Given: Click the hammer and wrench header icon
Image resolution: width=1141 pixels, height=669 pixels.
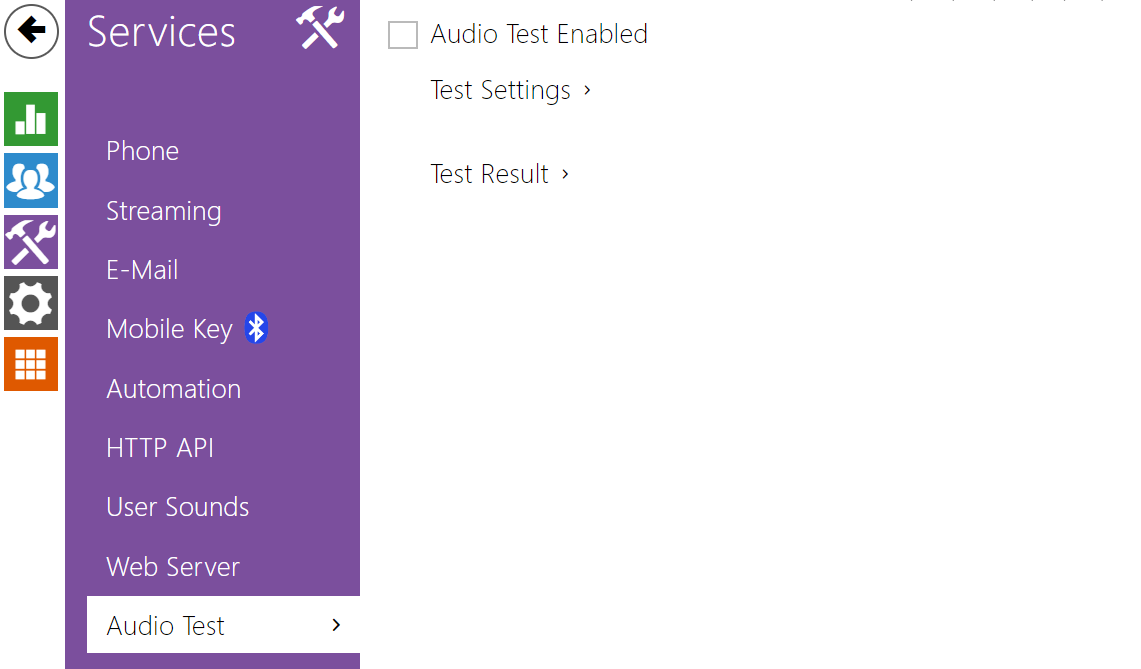Looking at the screenshot, I should (320, 28).
